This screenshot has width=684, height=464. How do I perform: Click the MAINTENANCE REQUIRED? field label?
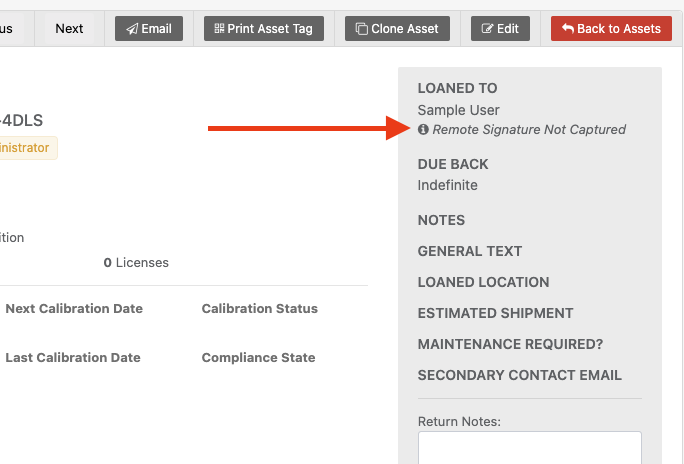tap(510, 344)
